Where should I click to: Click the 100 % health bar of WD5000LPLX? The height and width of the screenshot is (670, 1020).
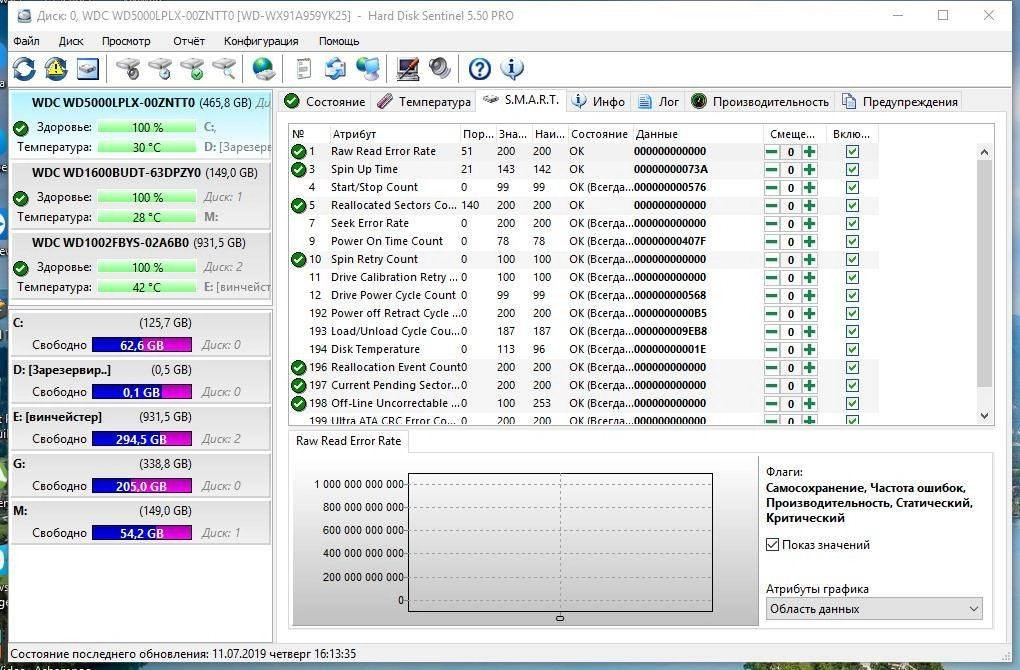tap(147, 127)
